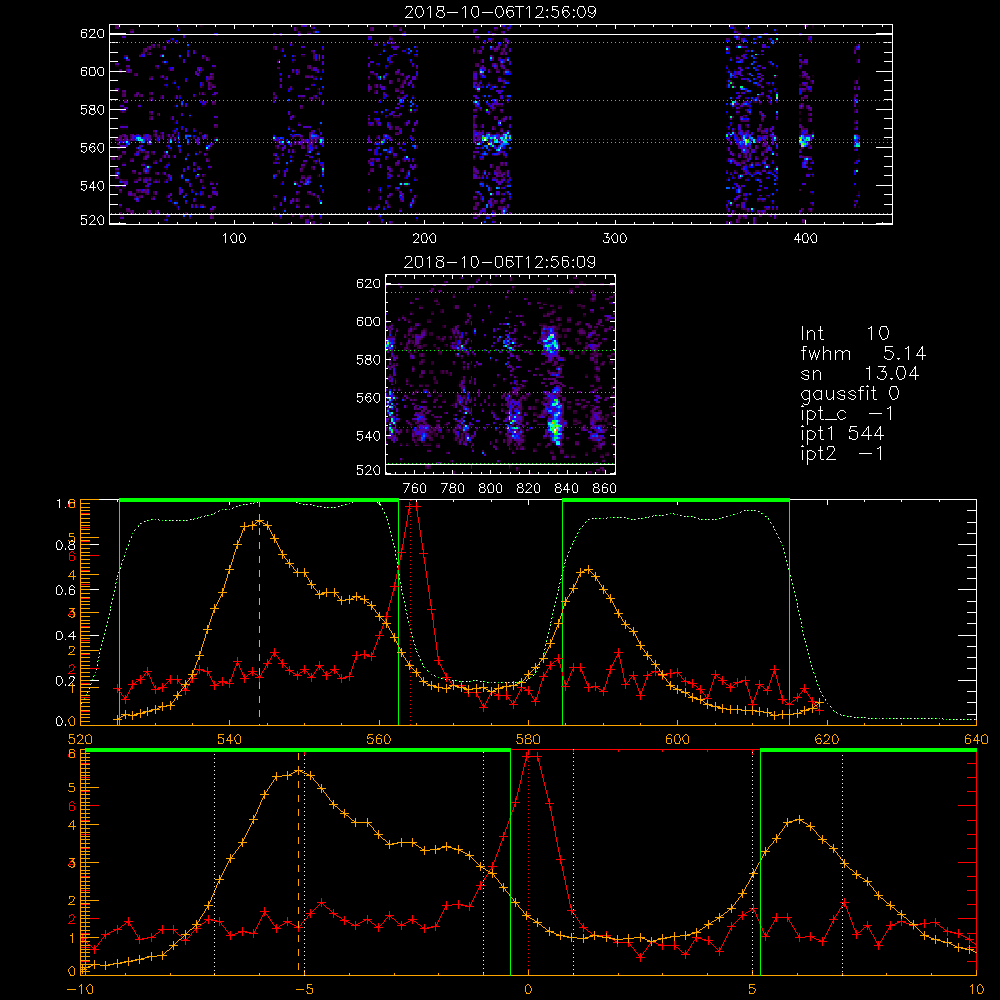
Task: Click x-axis label 760 of middle image
Action: coord(415,489)
